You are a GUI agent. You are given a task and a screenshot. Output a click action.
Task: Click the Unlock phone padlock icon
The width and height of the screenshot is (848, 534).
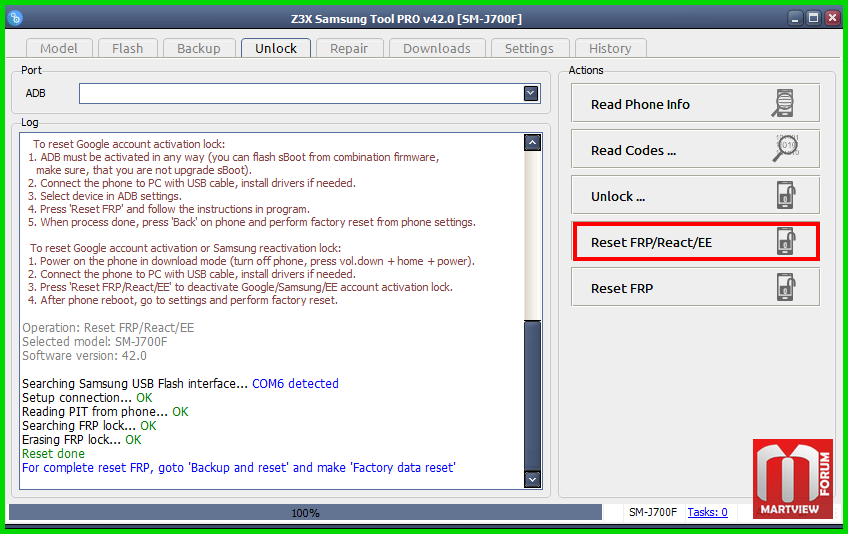[786, 195]
